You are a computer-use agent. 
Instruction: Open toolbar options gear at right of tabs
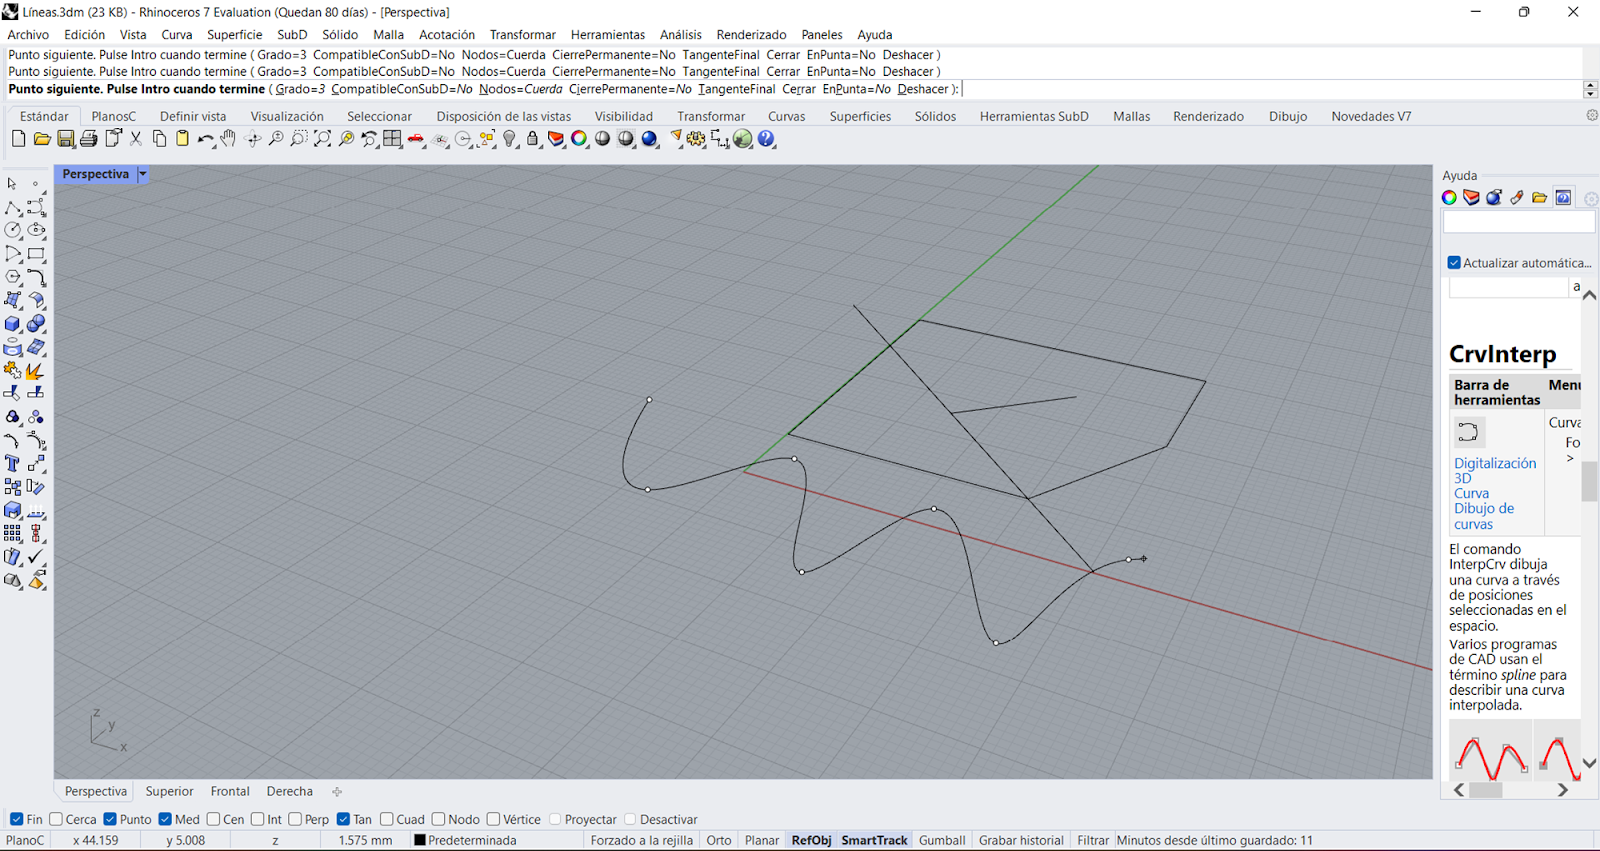1592,116
